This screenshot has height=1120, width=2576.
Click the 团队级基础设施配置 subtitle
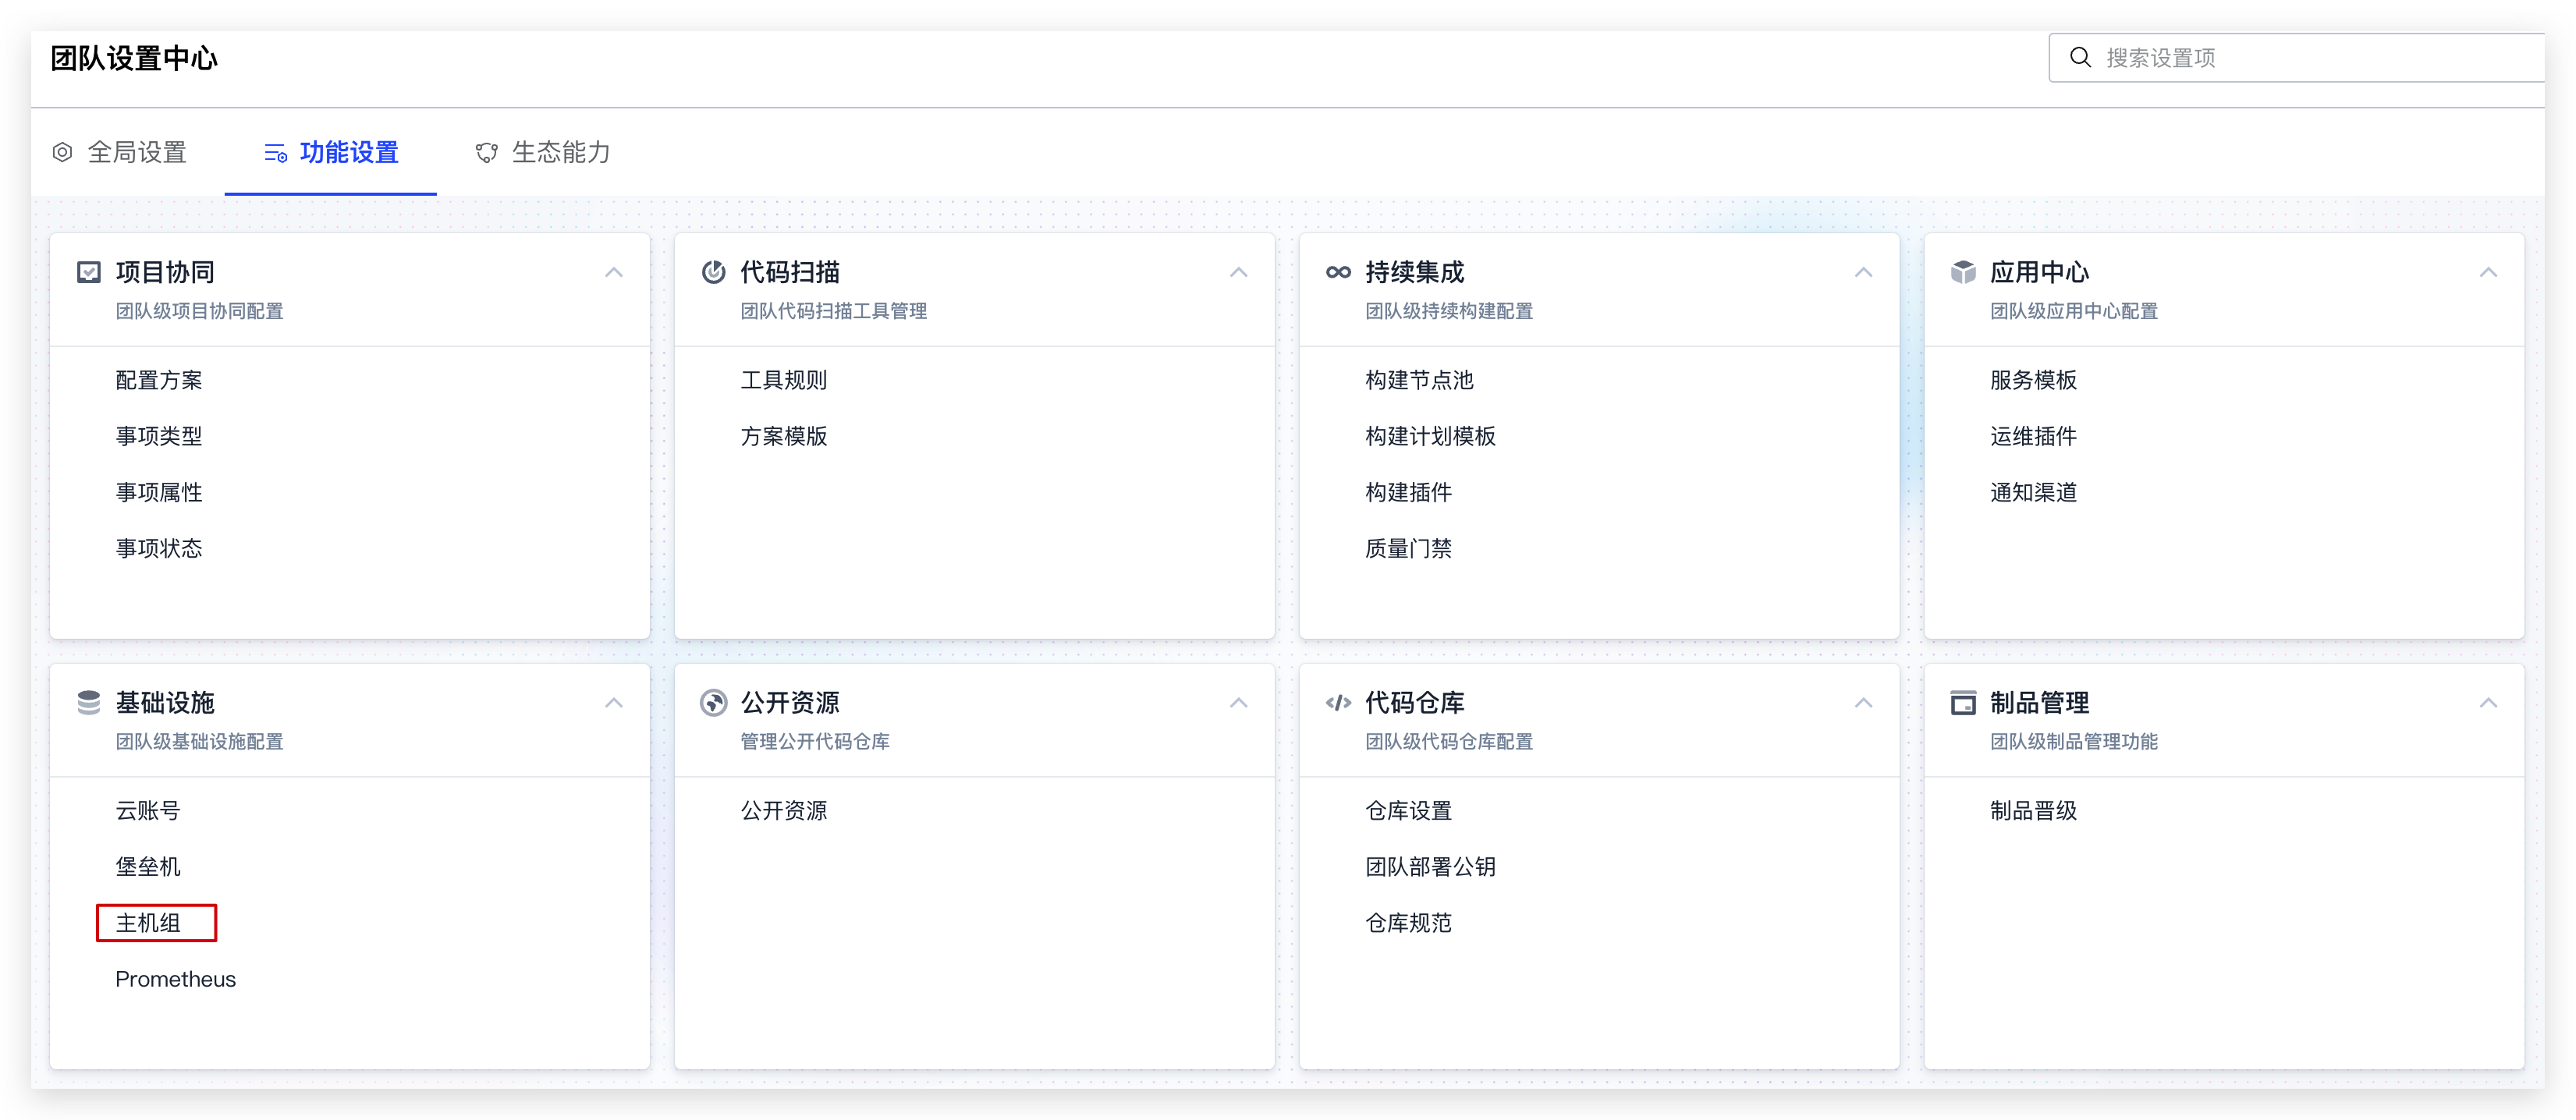tap(200, 741)
